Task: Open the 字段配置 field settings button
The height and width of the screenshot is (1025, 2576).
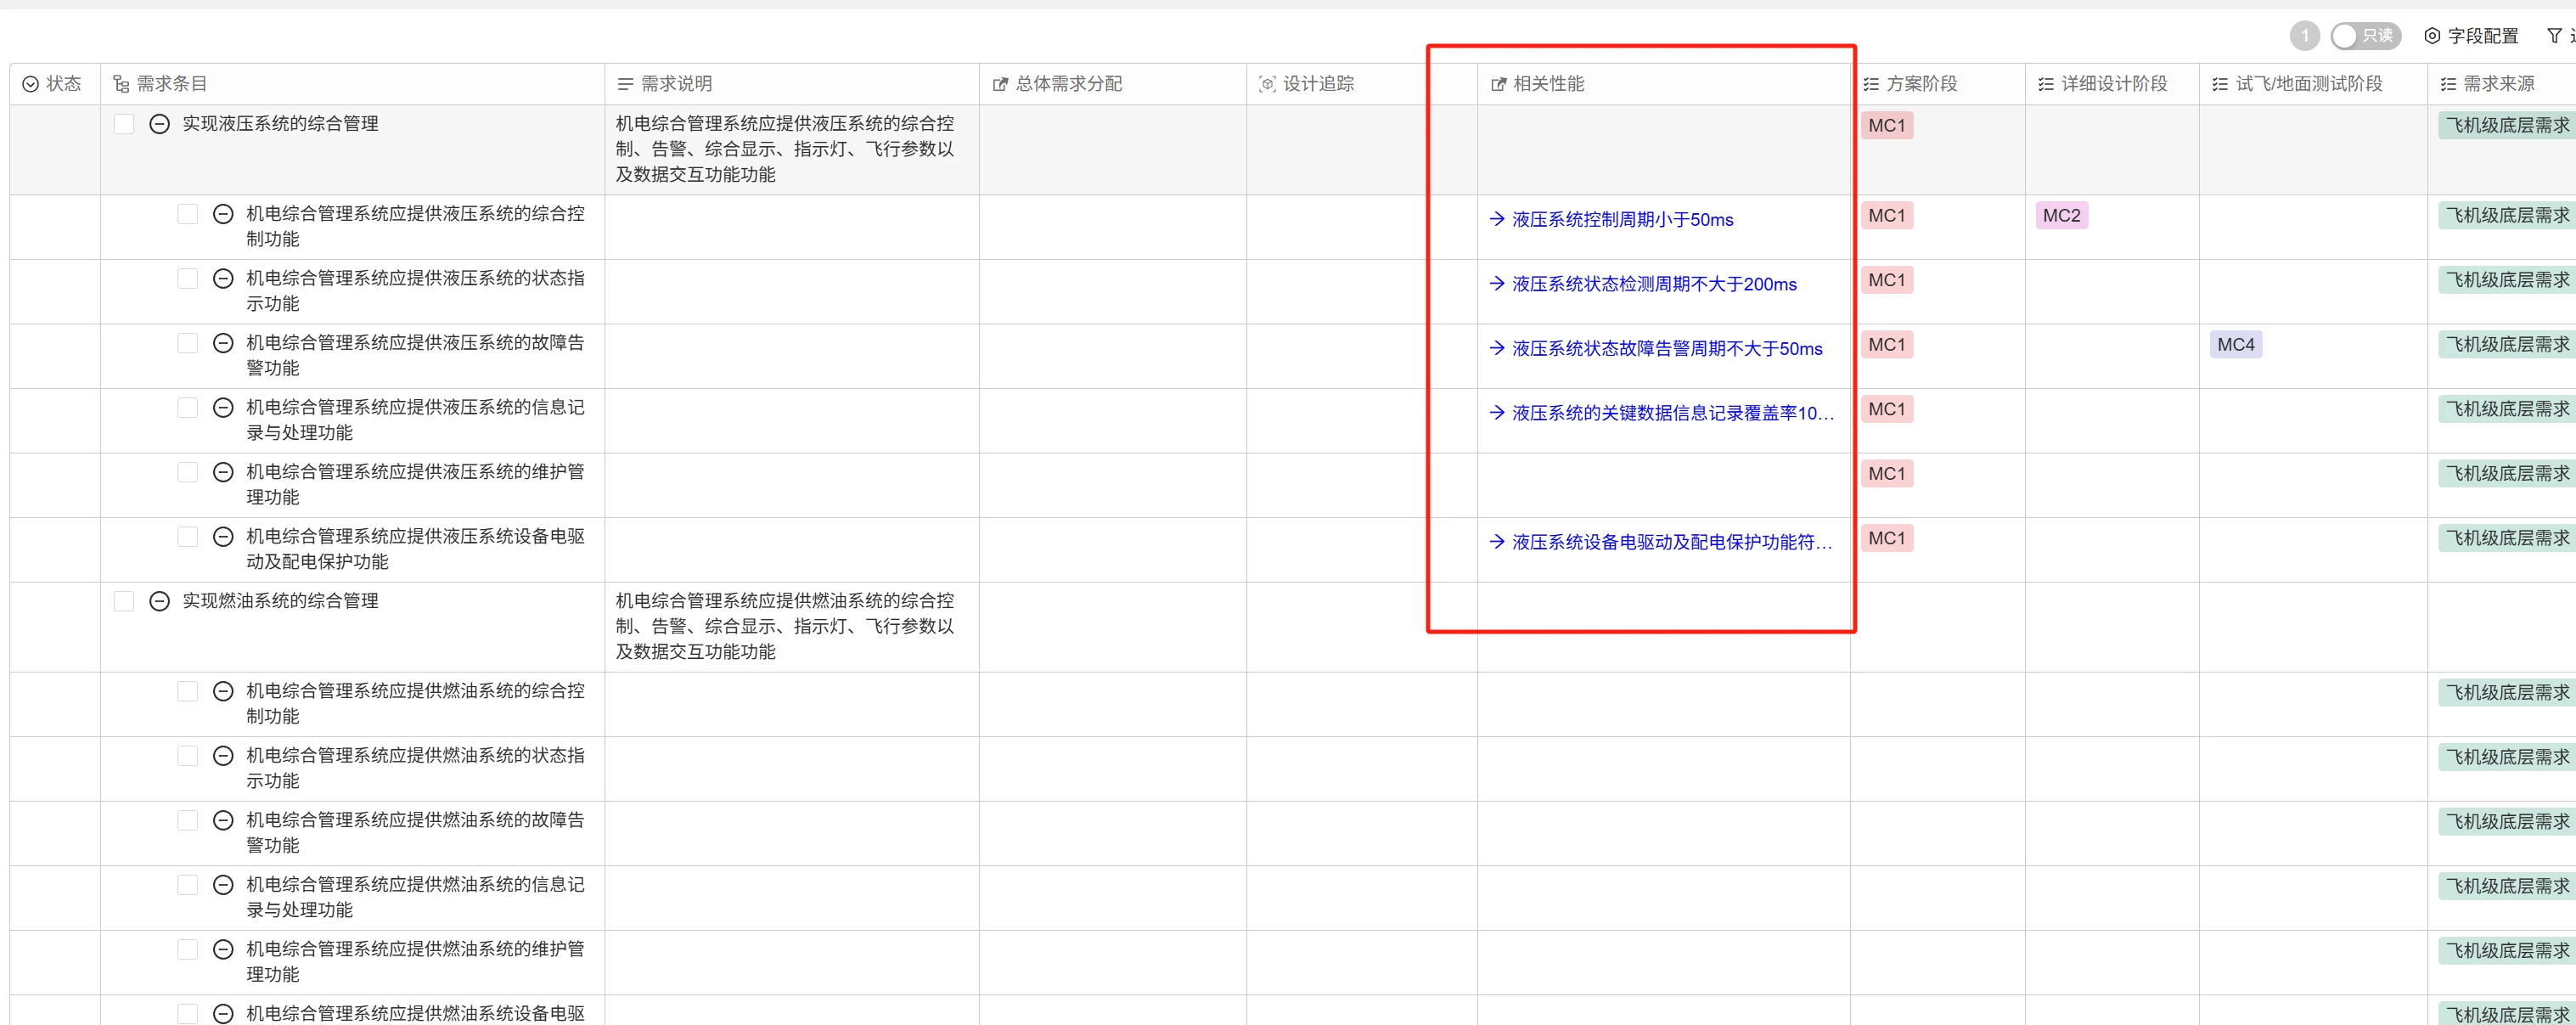Action: click(2471, 36)
